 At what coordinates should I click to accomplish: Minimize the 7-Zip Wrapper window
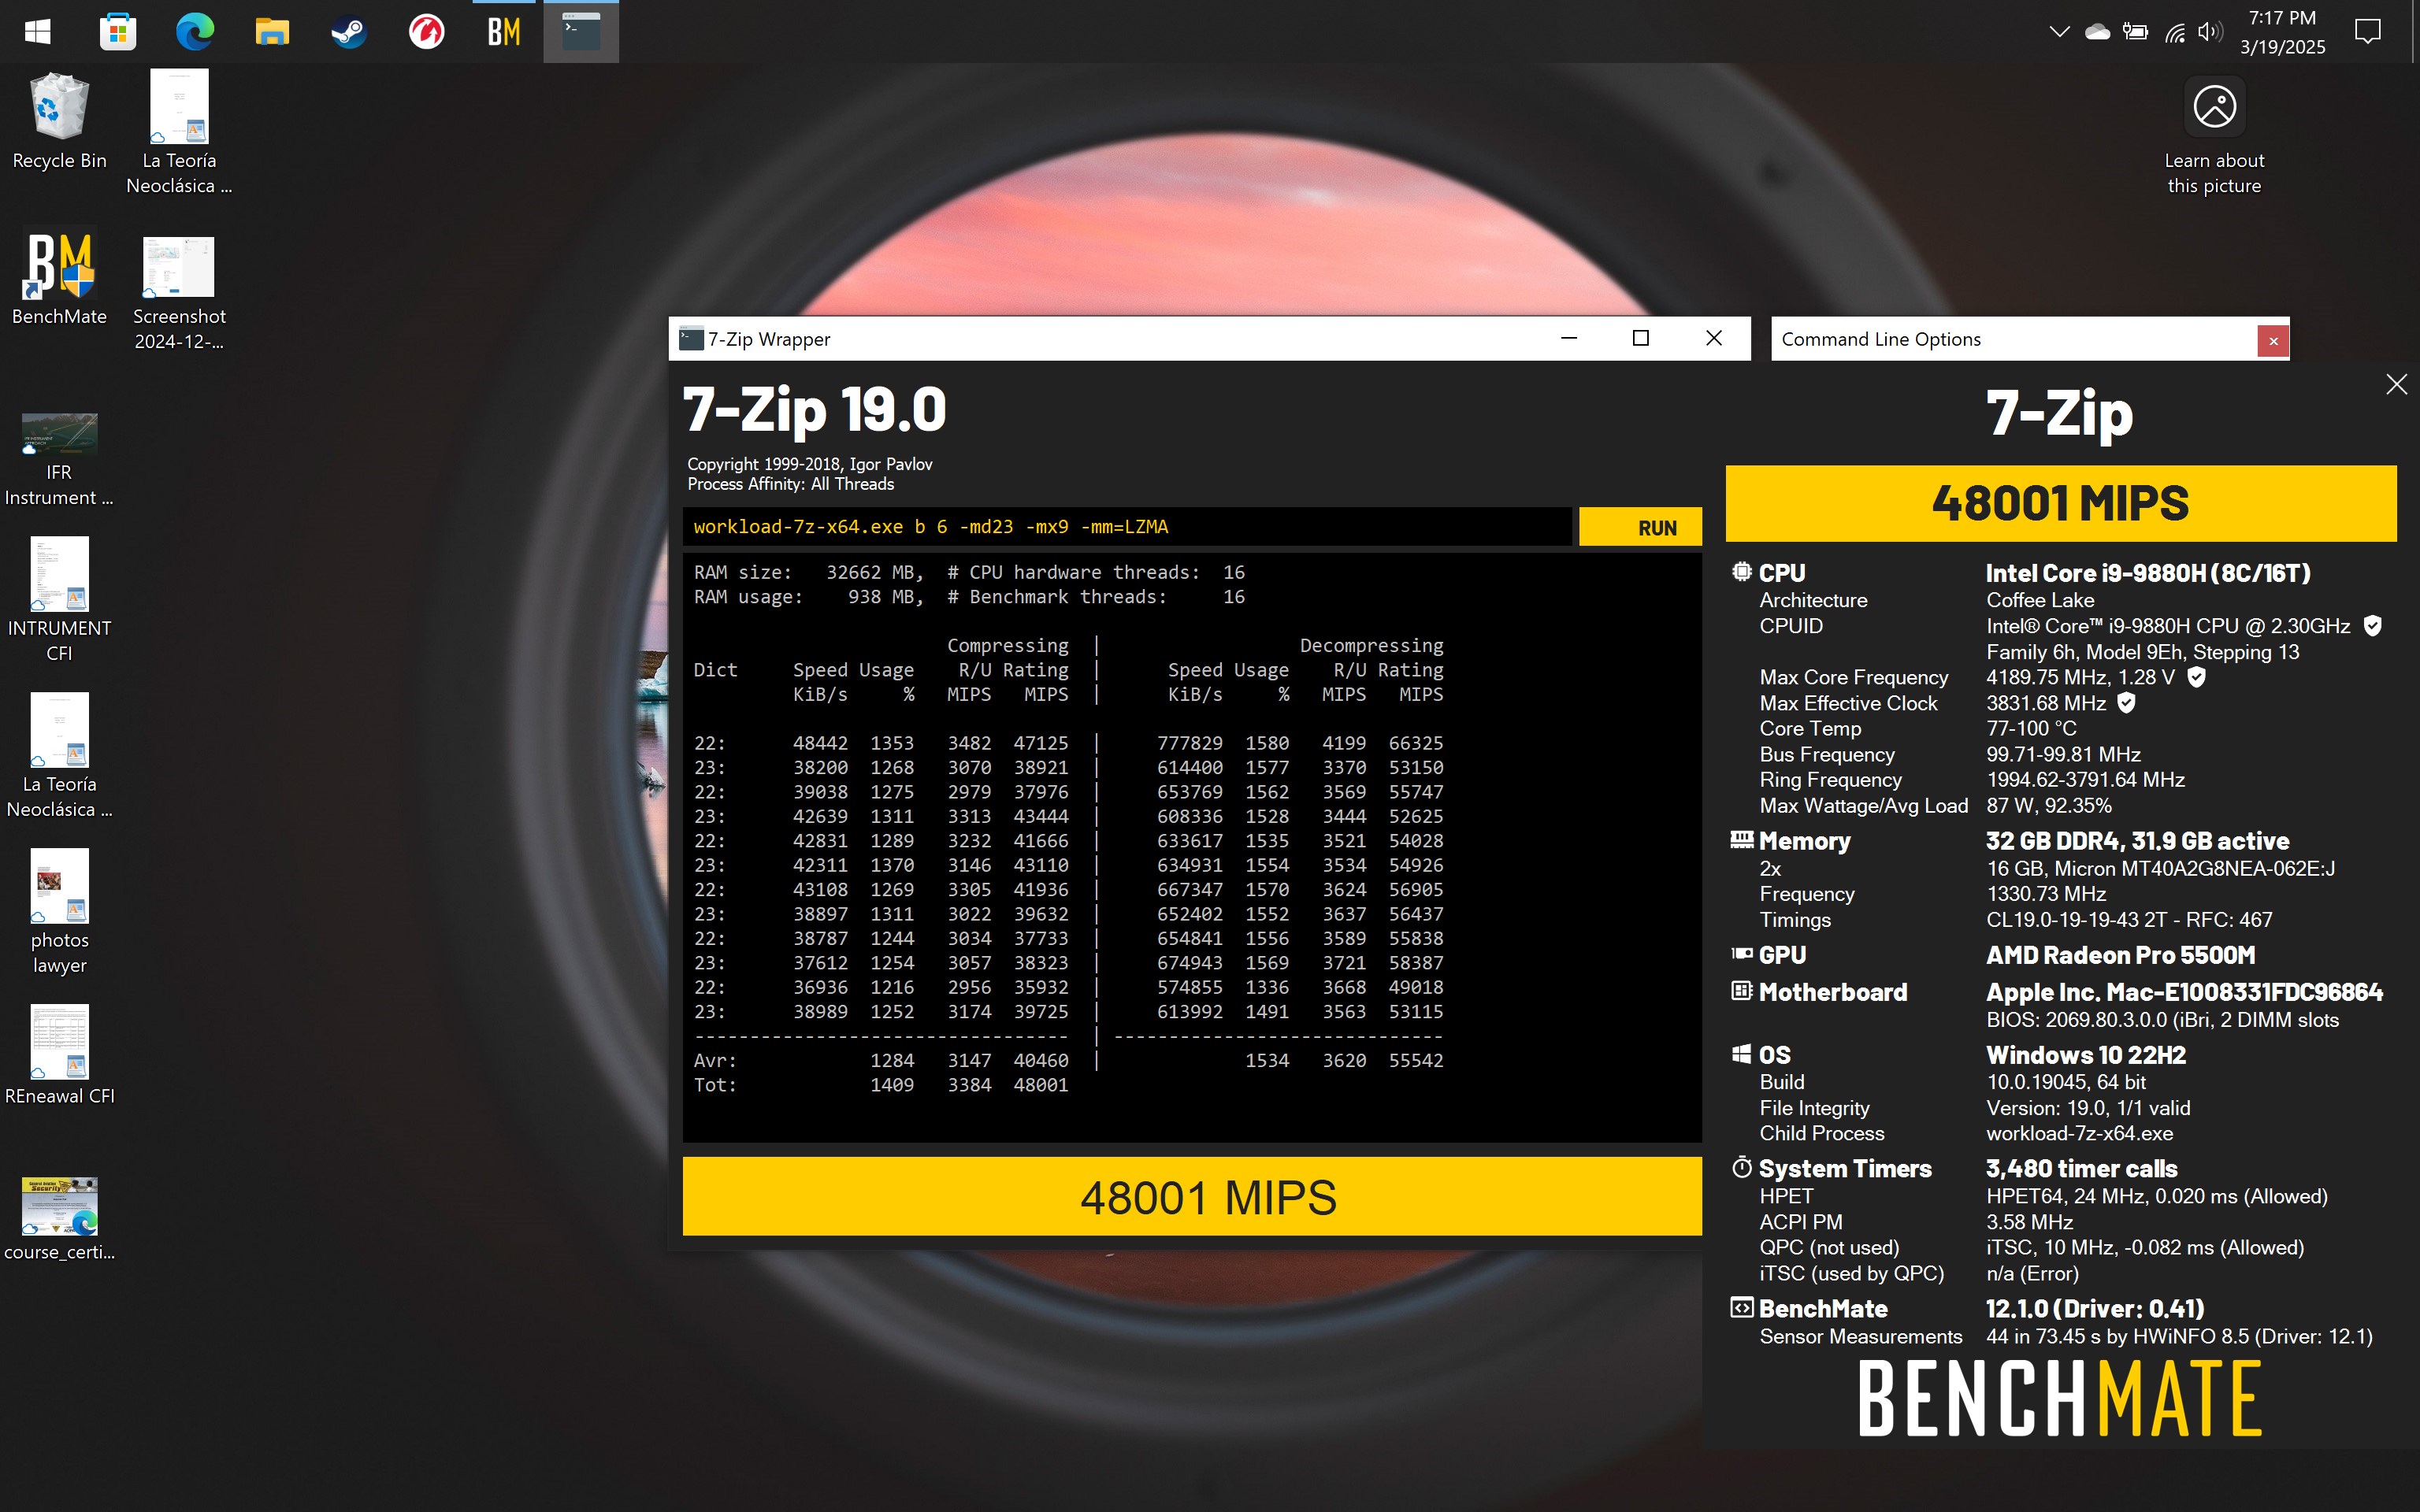point(1568,338)
